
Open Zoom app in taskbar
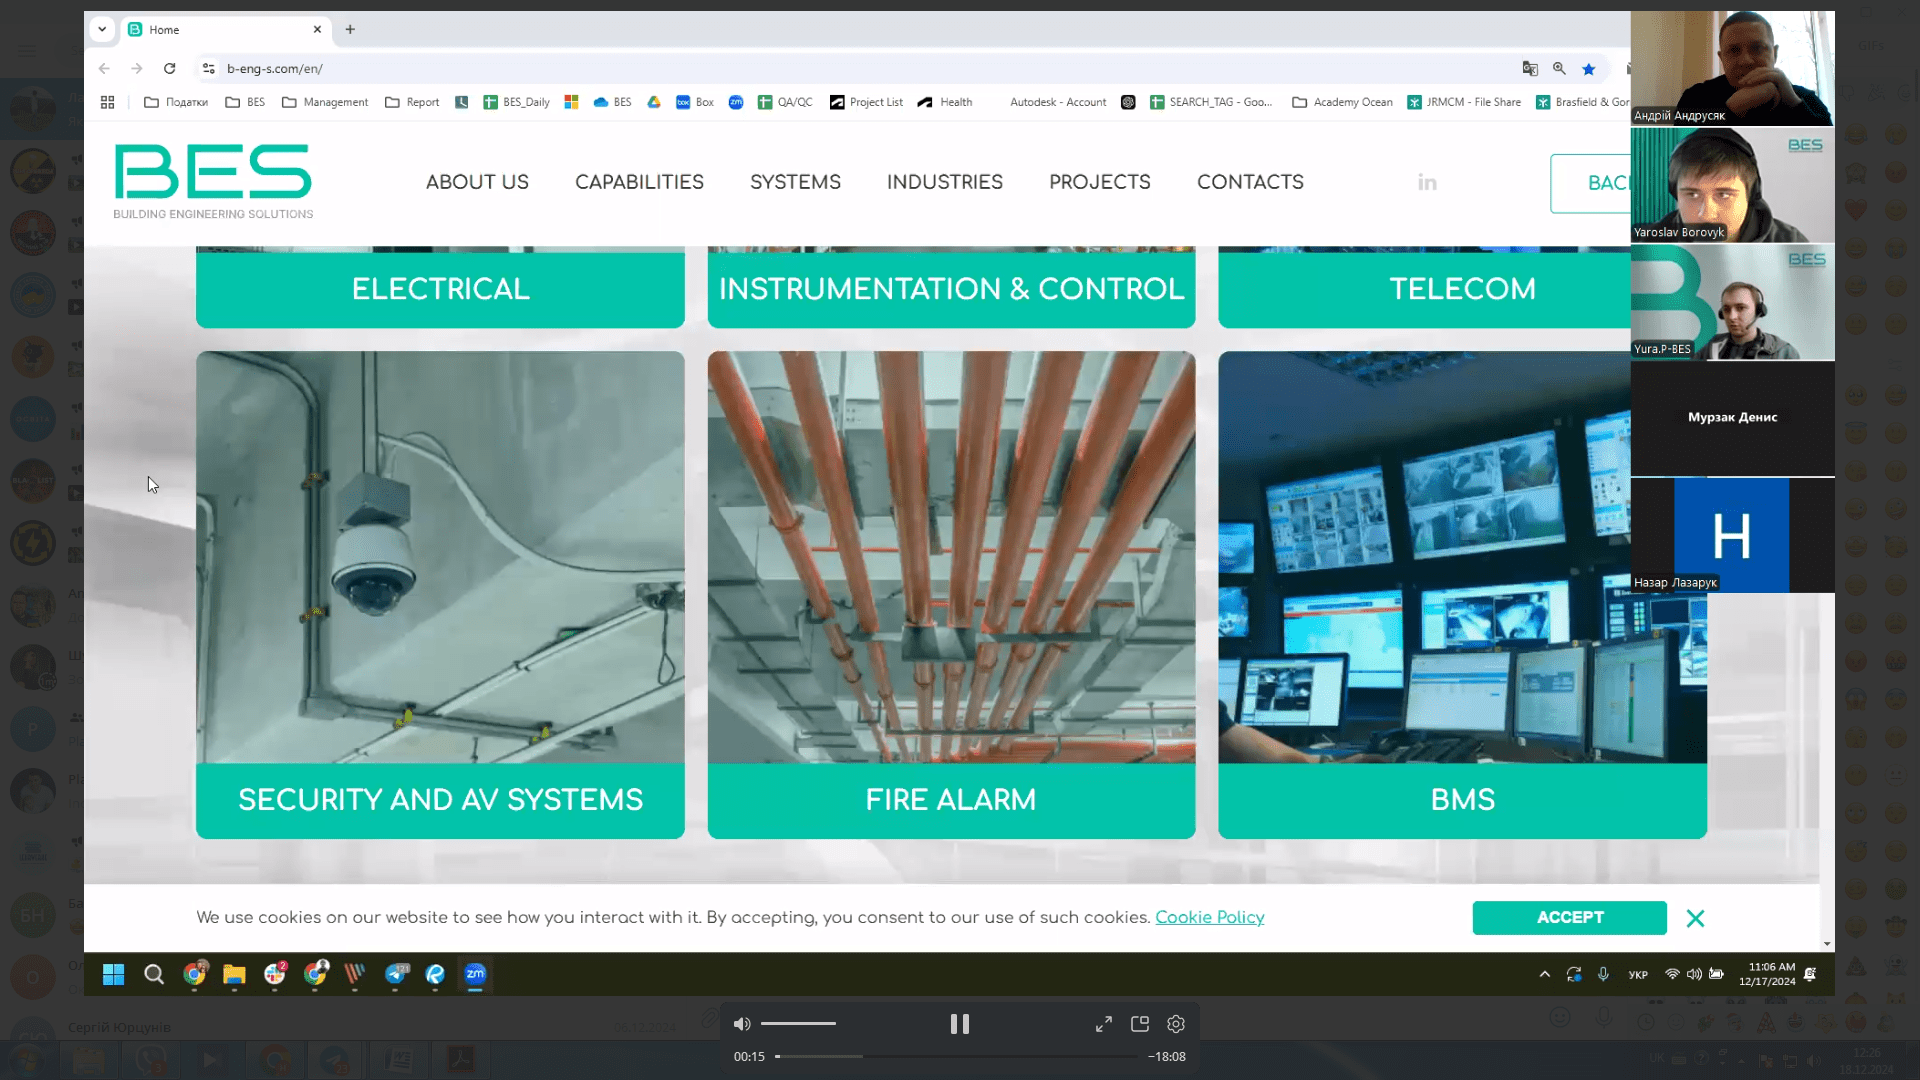(x=475, y=974)
